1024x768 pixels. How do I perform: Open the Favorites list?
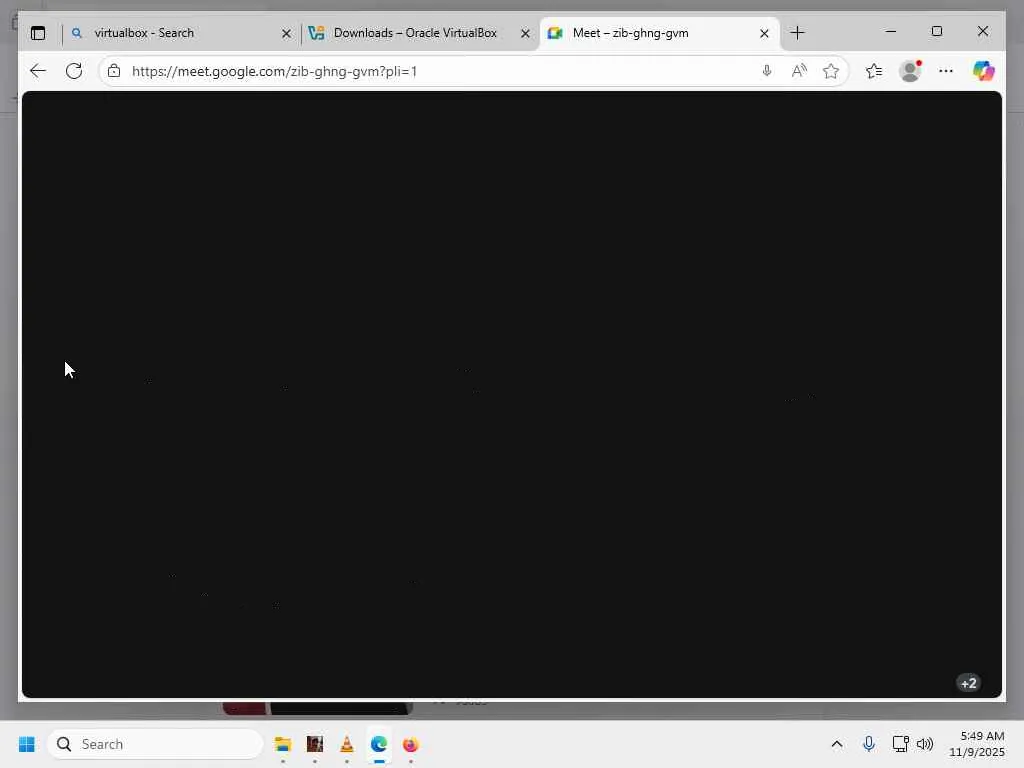[874, 71]
